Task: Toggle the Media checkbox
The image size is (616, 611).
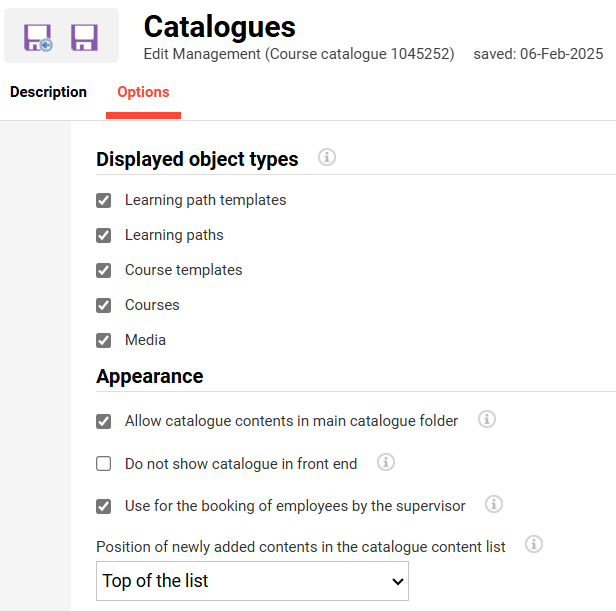Action: 104,340
